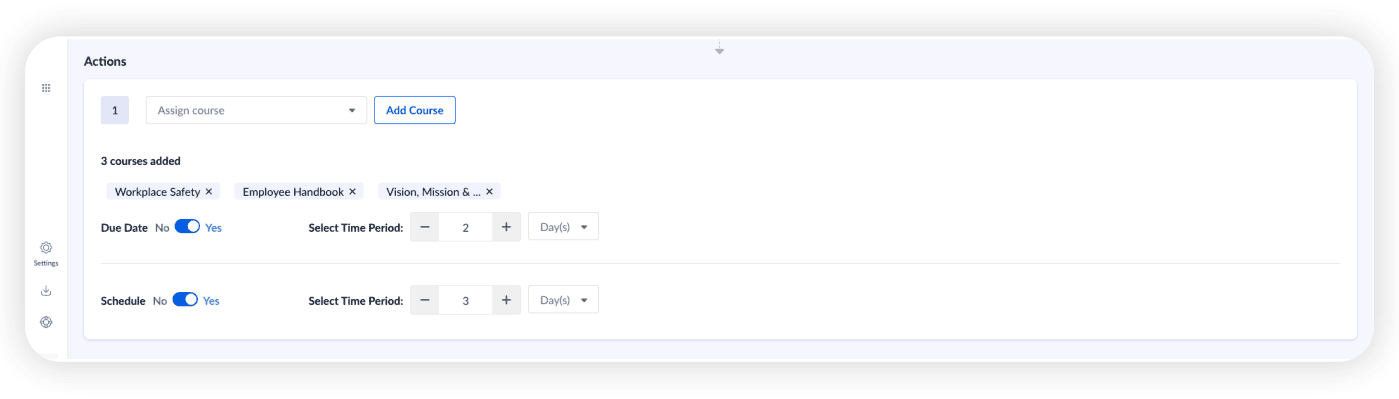
Task: Open Settings gear in sidebar
Action: (x=46, y=247)
